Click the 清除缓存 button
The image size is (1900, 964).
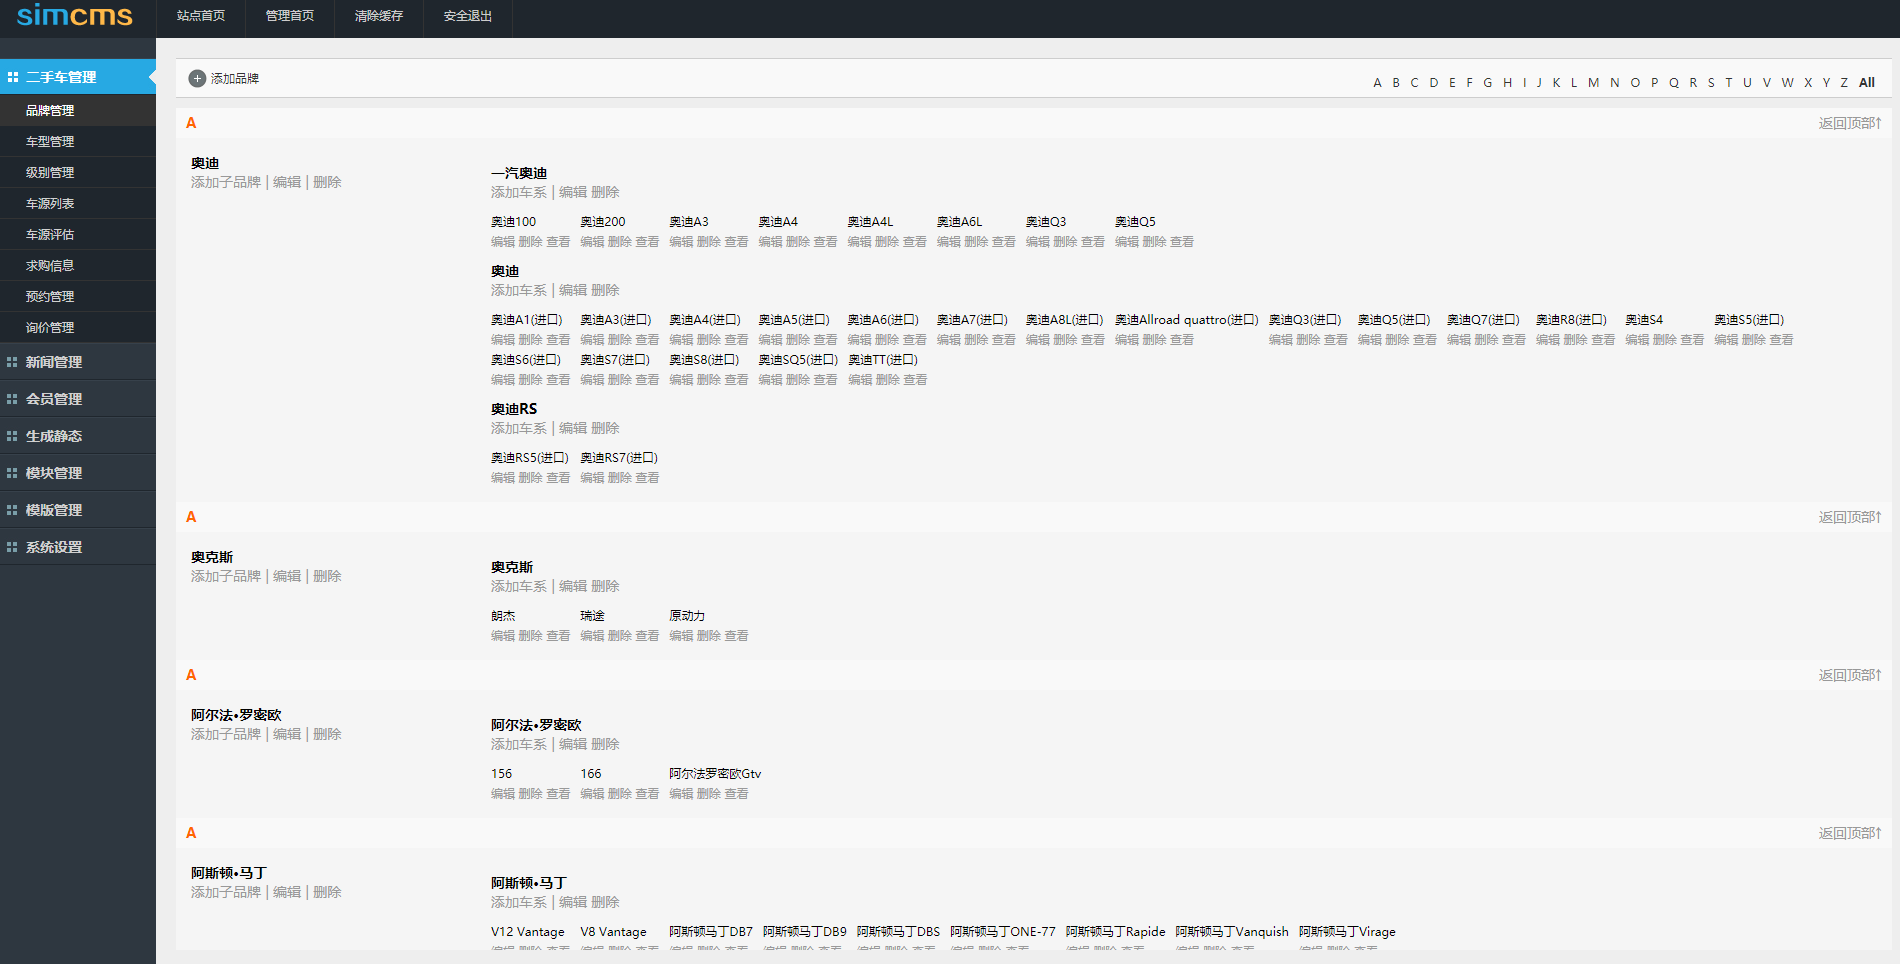tap(378, 16)
